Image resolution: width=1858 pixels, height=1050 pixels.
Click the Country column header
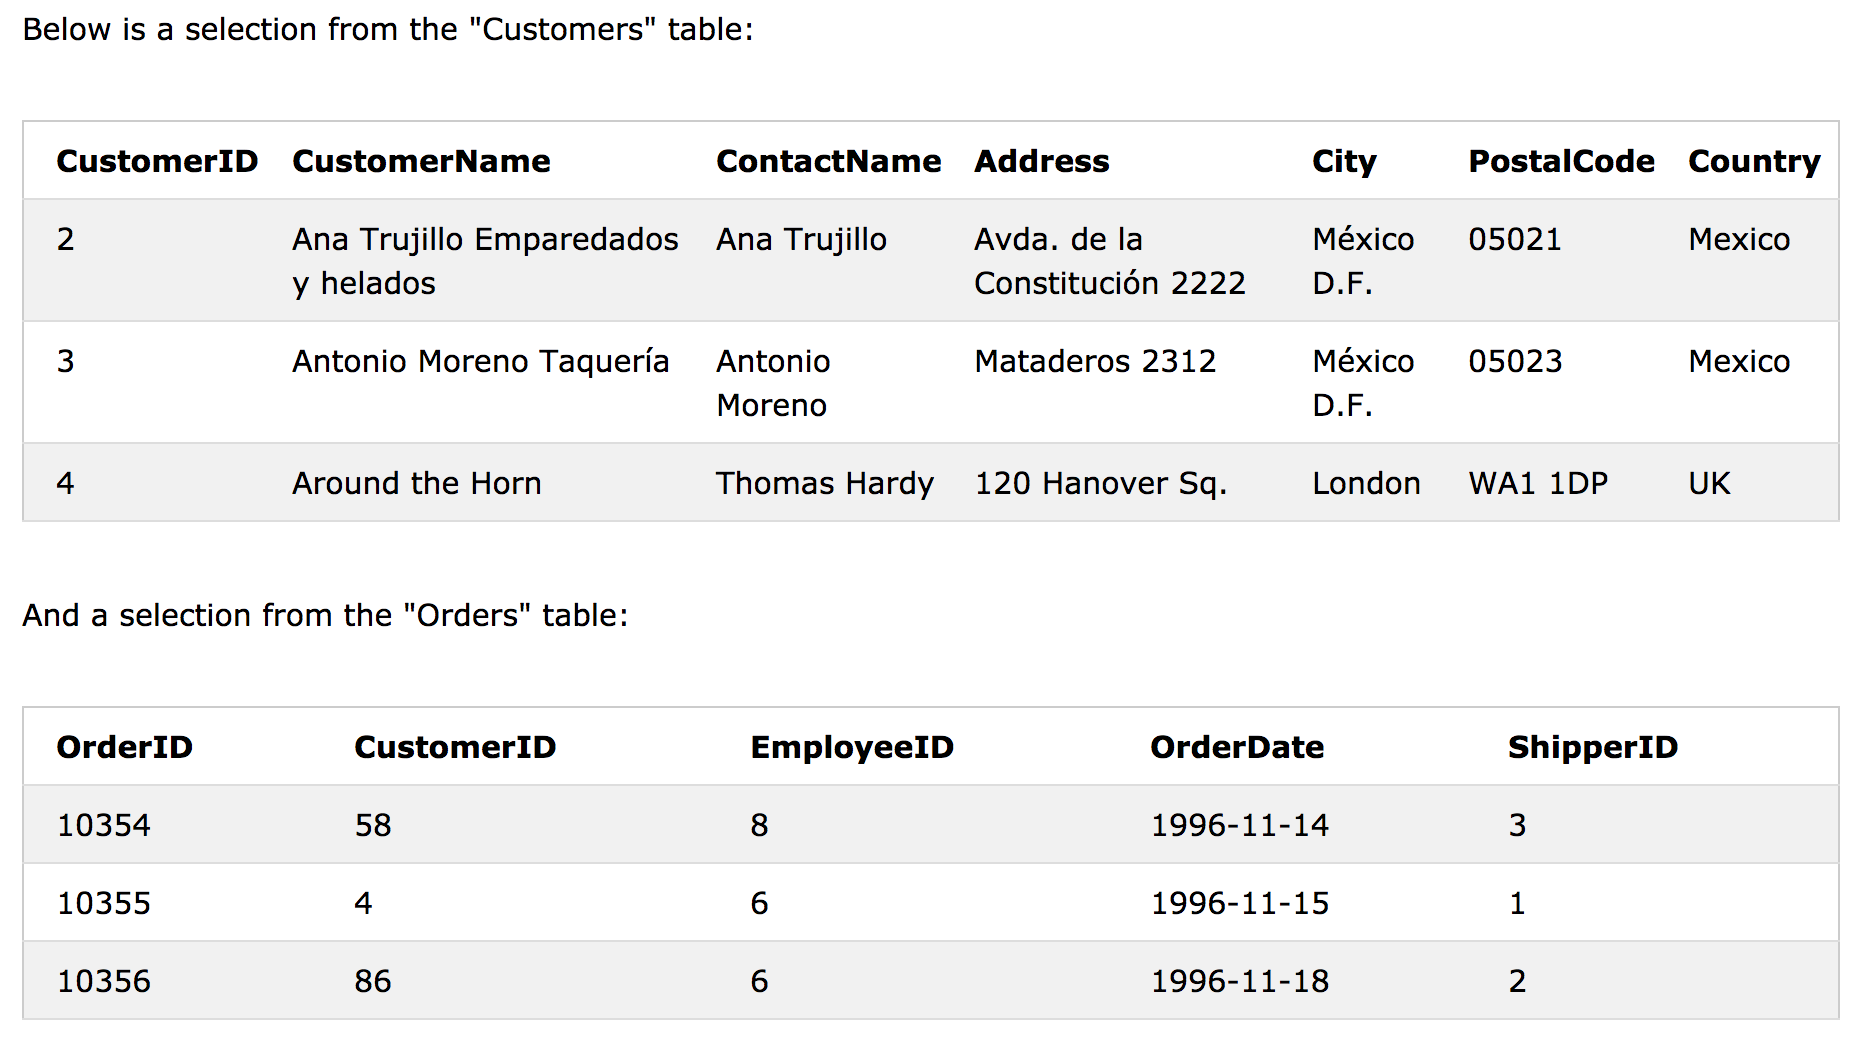(x=1754, y=162)
